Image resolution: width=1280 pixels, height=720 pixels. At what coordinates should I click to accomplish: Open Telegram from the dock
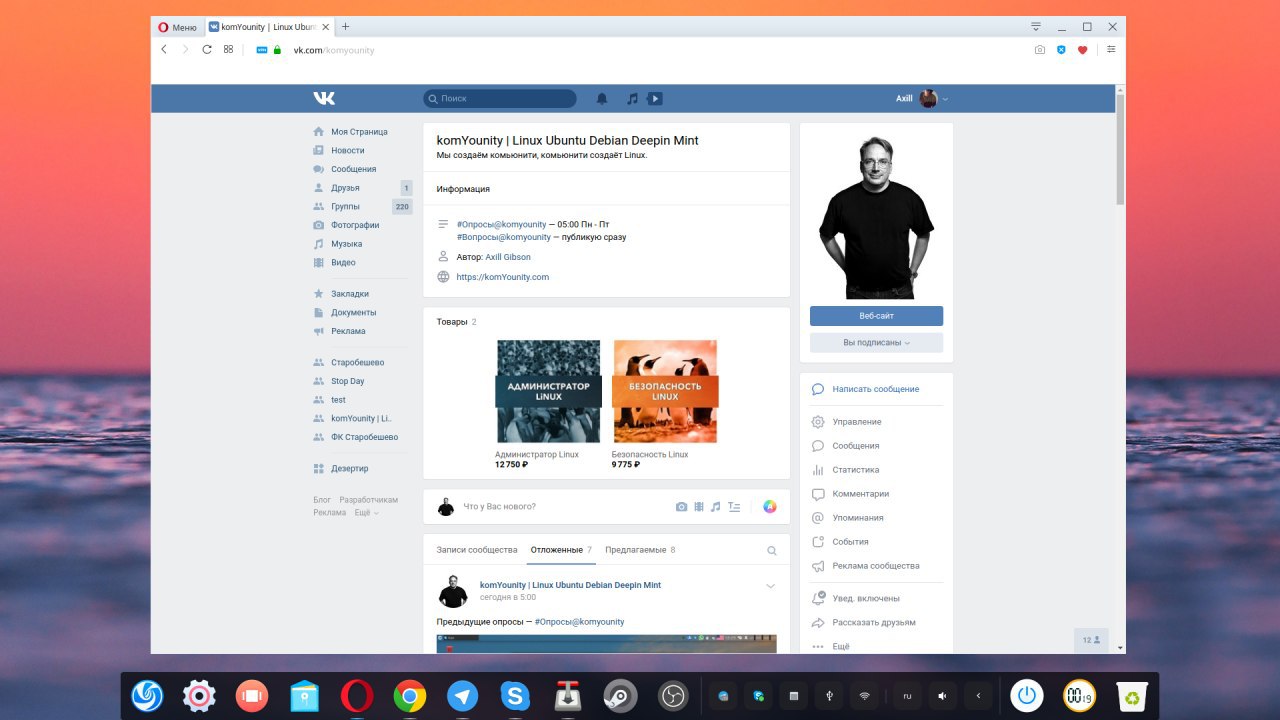[462, 696]
